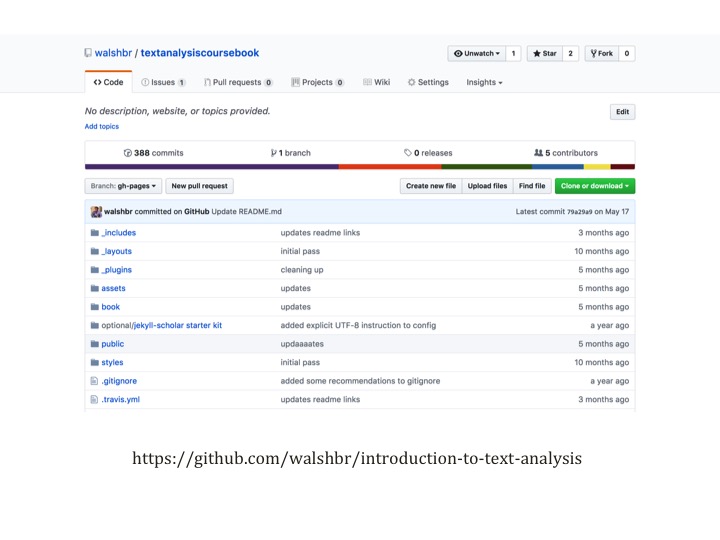Click the purple segment of language bar

click(x=212, y=167)
